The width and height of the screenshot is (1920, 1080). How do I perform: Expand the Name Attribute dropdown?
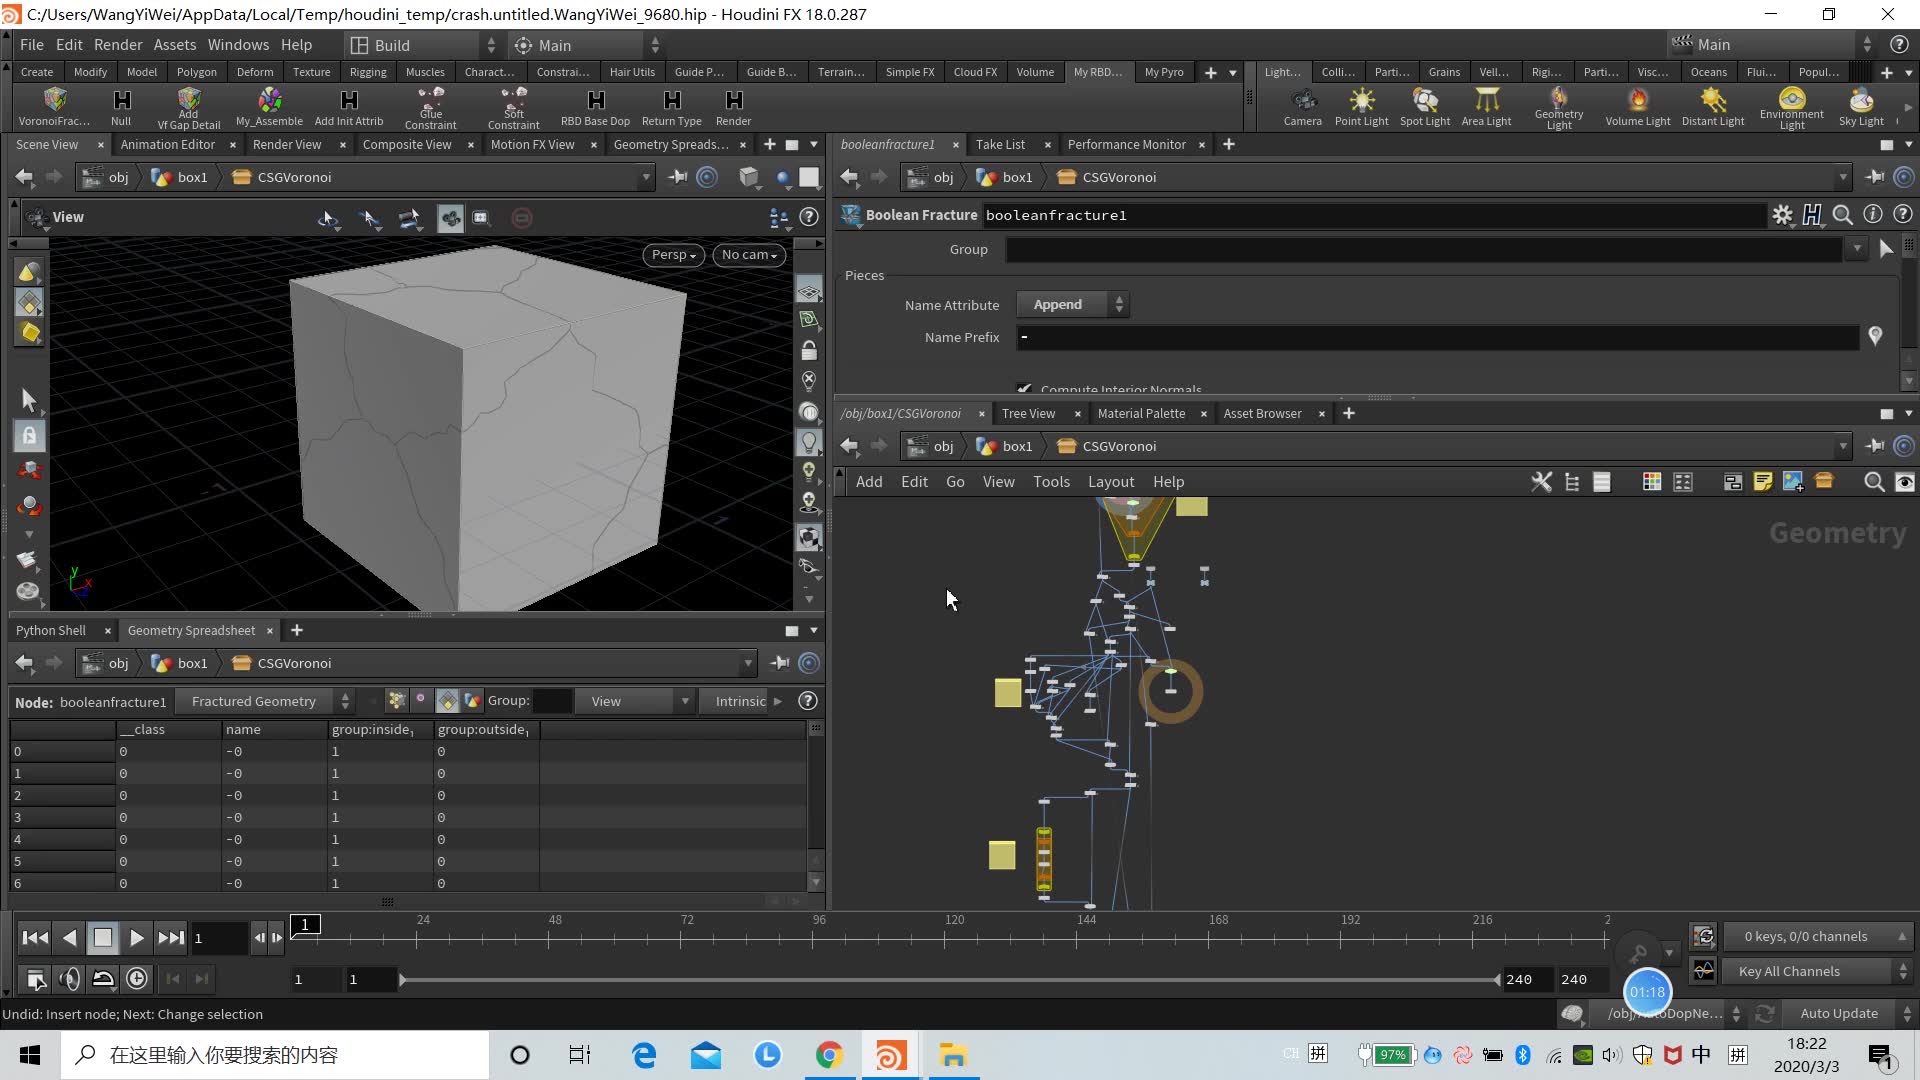[x=1075, y=305]
